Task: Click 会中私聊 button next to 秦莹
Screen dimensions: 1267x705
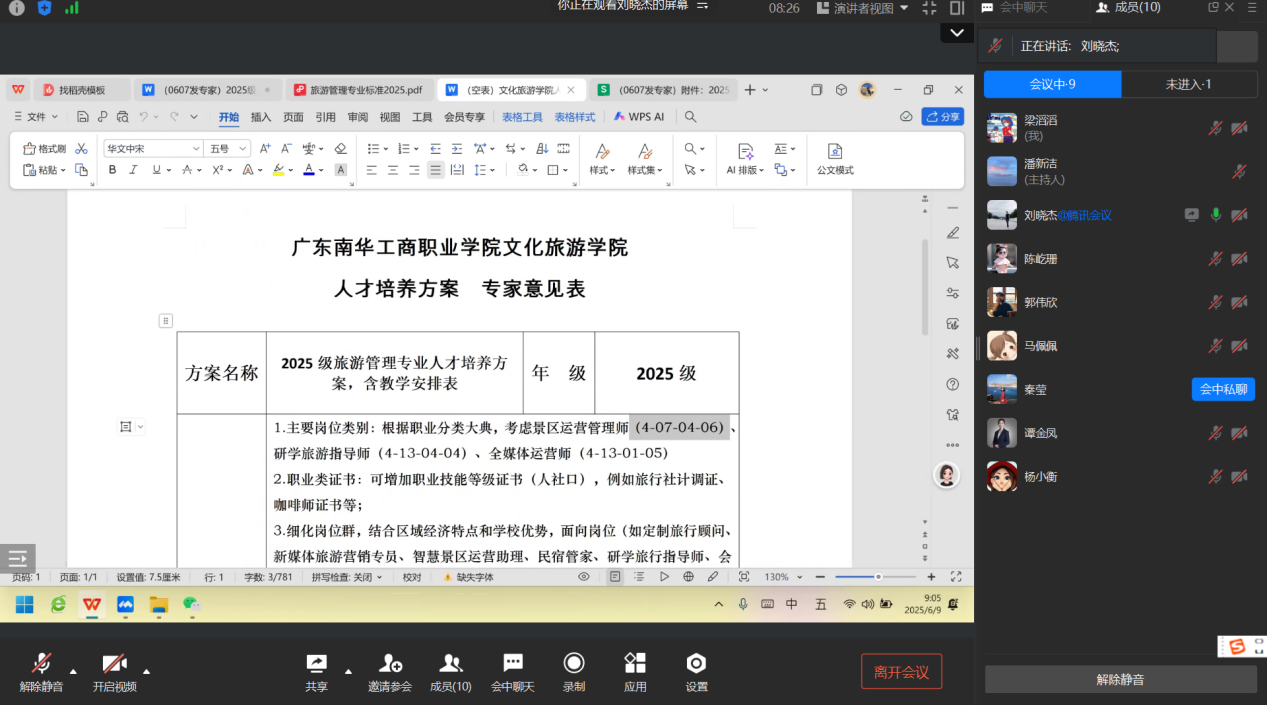Action: click(1223, 390)
